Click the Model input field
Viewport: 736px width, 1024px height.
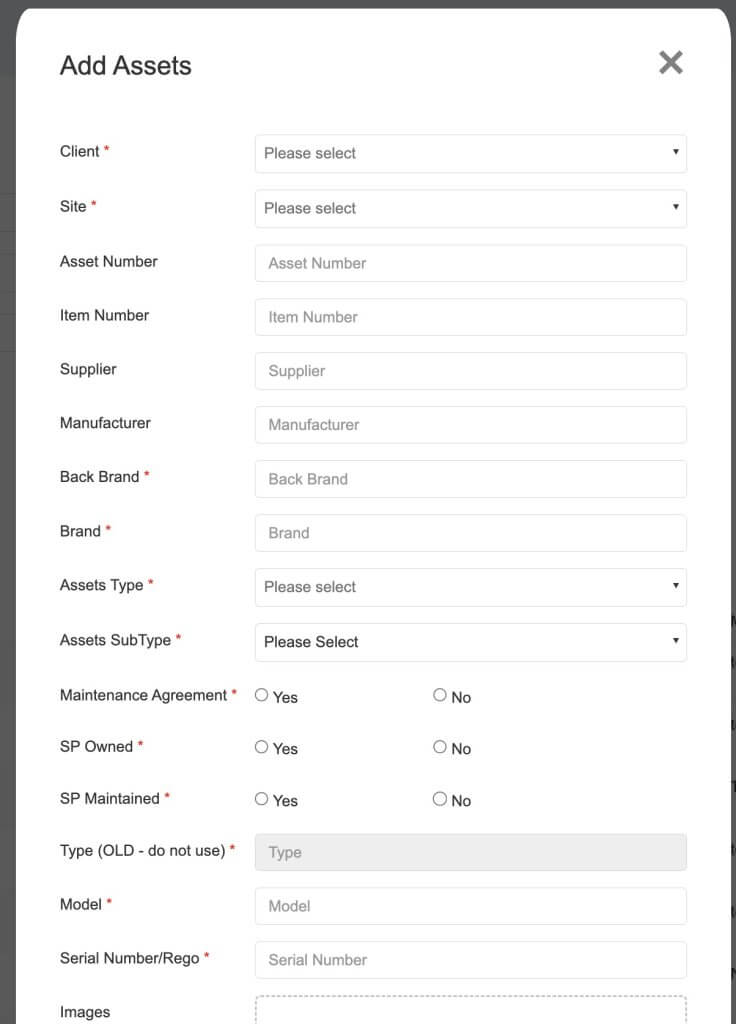[470, 906]
